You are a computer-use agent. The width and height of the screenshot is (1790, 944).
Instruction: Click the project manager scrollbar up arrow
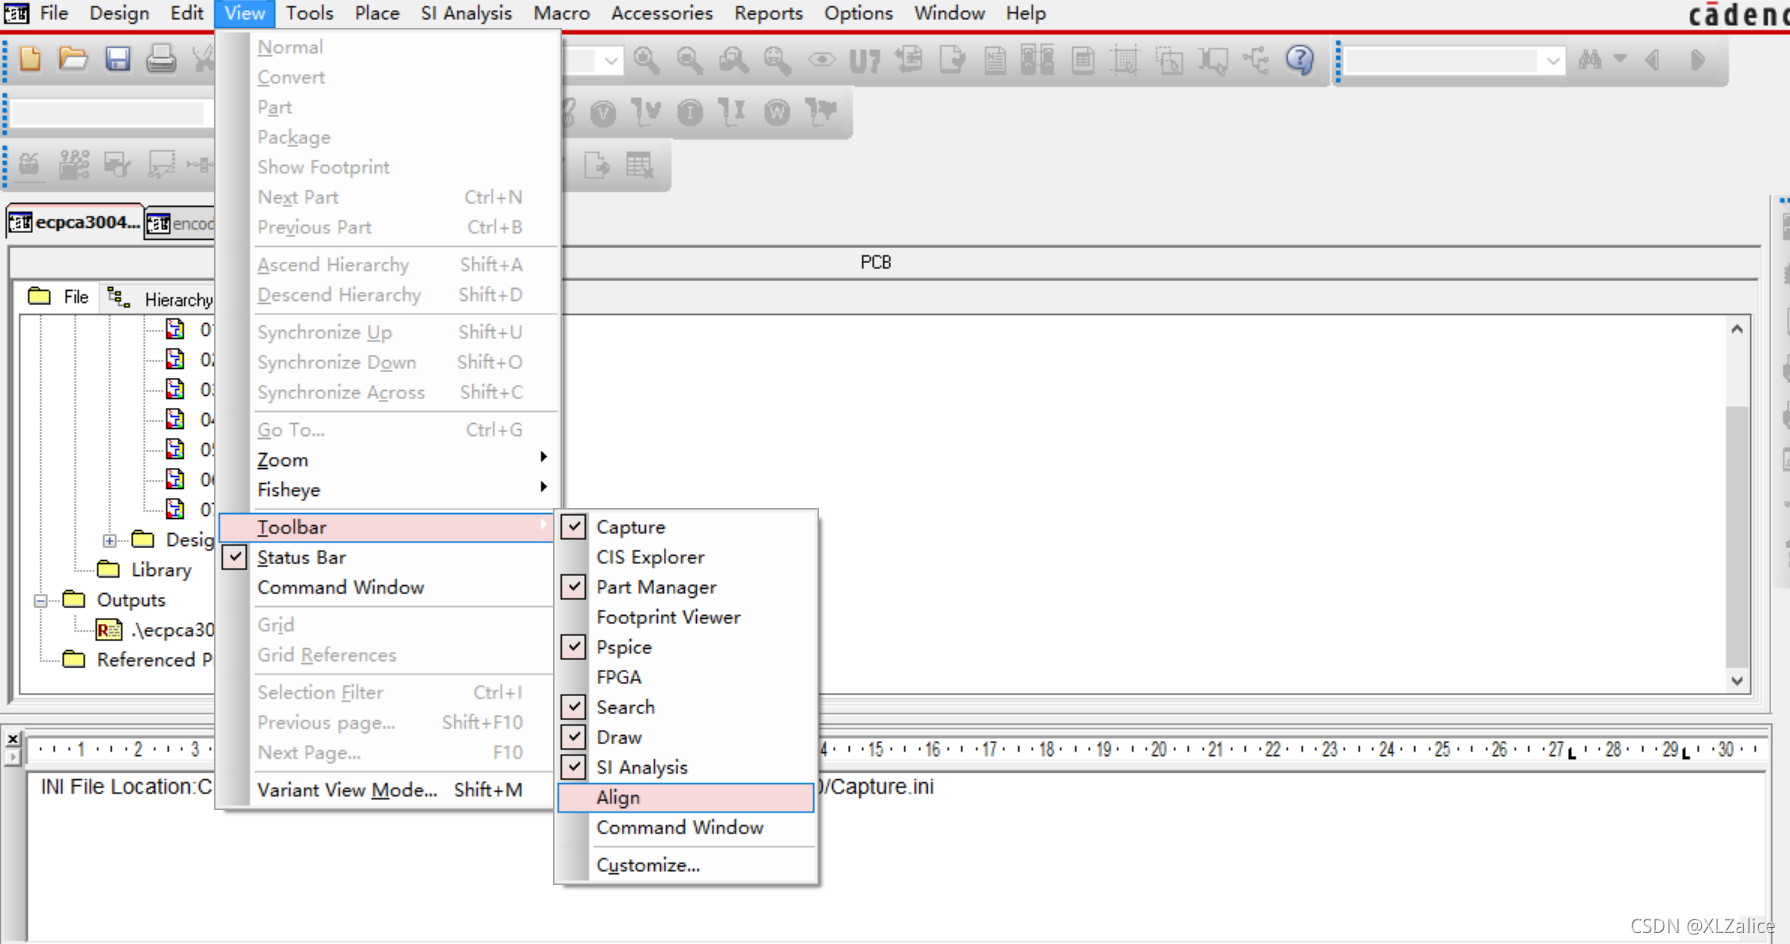(x=1737, y=329)
